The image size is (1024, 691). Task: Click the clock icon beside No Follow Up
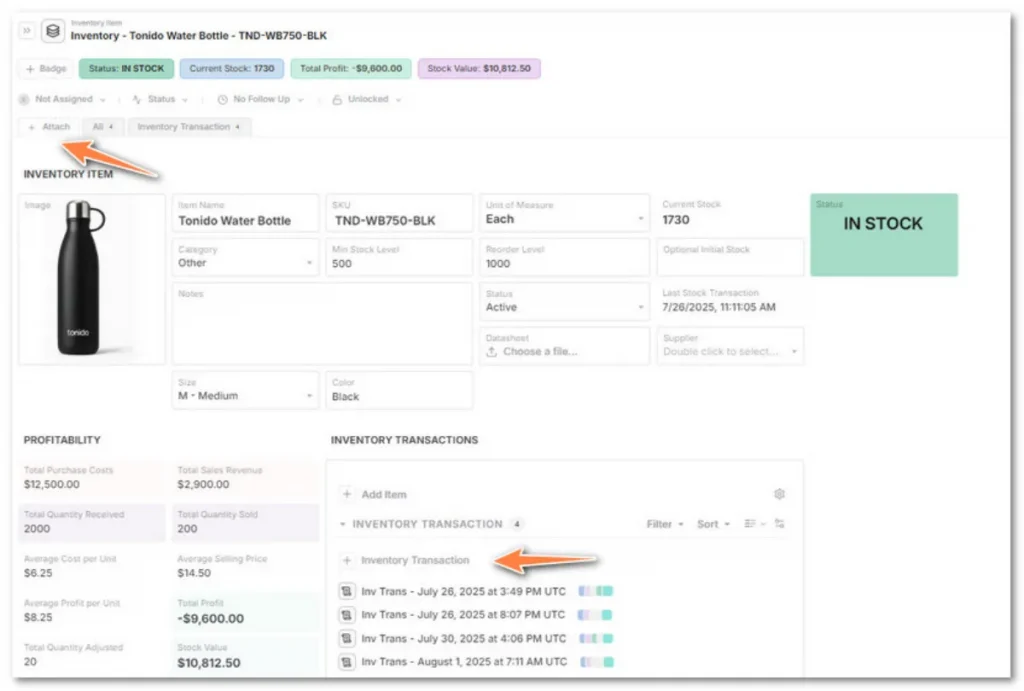222,99
